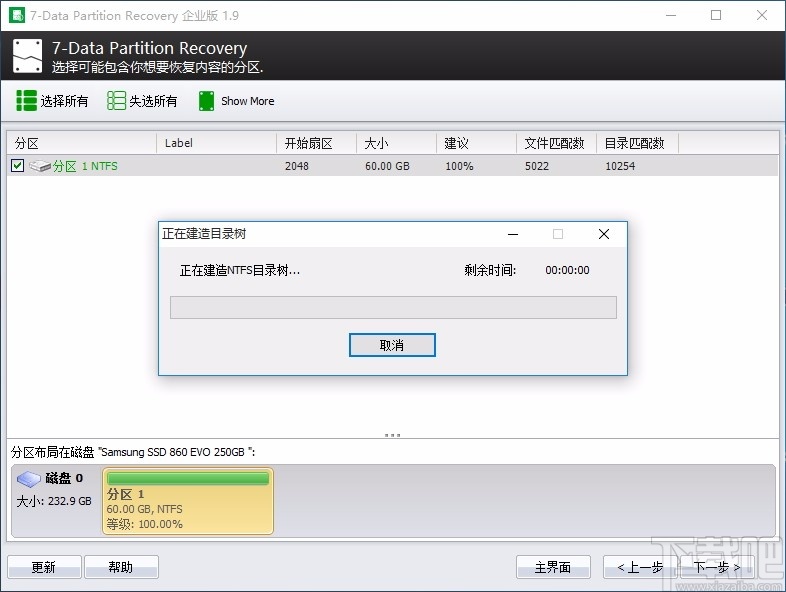Sort by the 分区 column header
The height and width of the screenshot is (592, 786).
82,143
